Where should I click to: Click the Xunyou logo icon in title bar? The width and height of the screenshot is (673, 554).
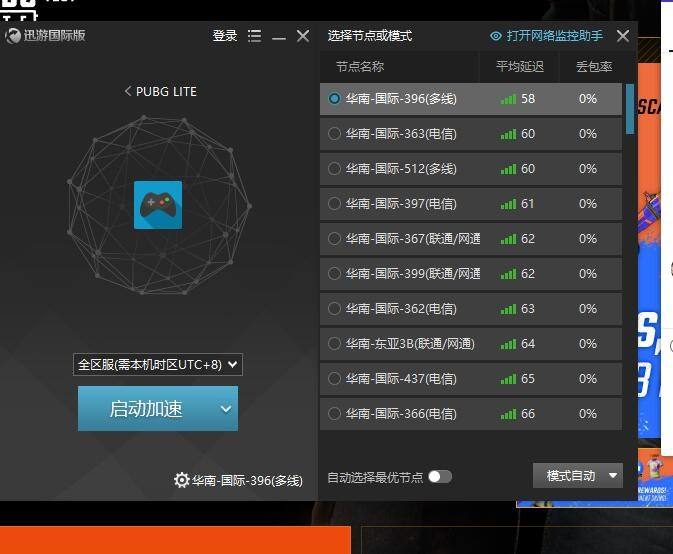(x=13, y=36)
